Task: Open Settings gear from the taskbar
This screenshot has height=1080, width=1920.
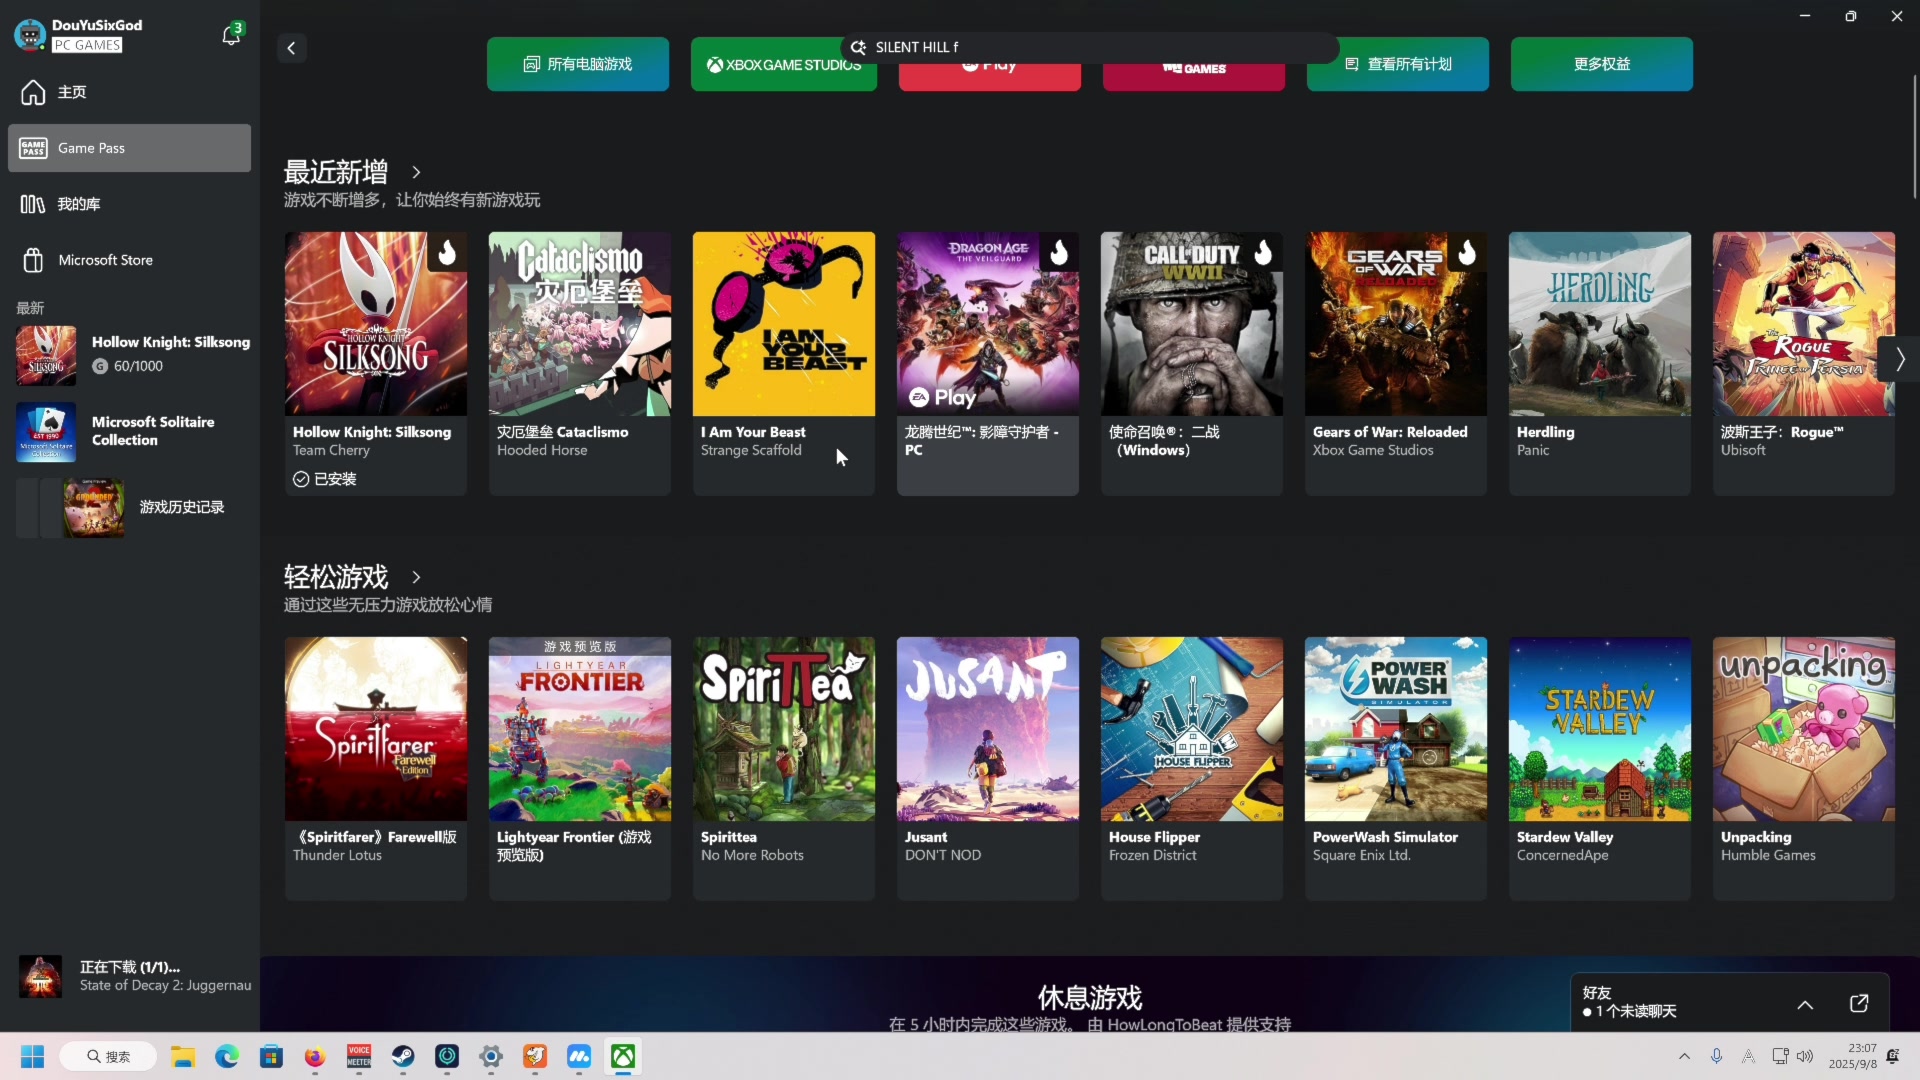Action: (x=491, y=1056)
